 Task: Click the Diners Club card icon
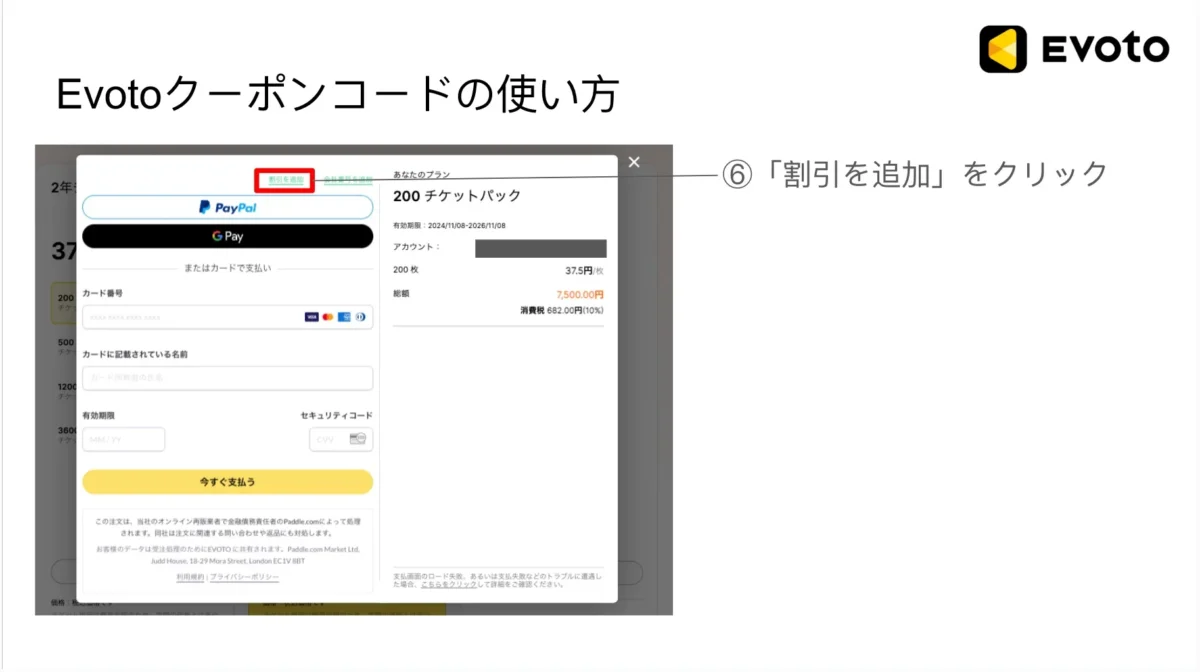tap(360, 317)
